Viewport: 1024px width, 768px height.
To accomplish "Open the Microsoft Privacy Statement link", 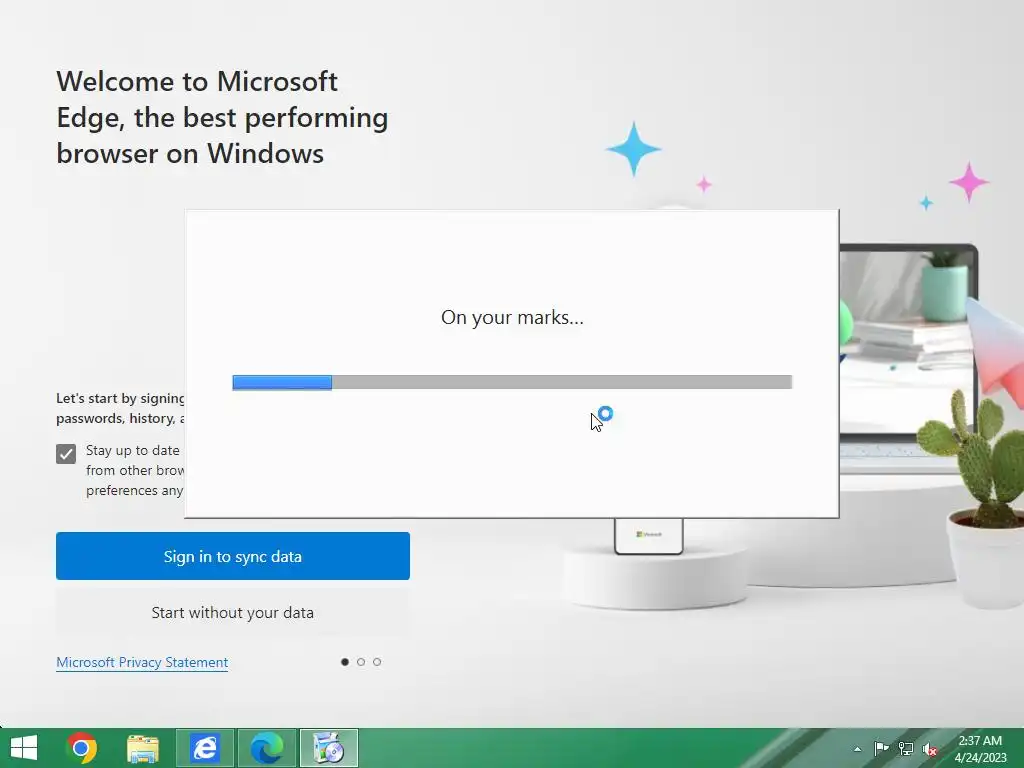I will pyautogui.click(x=142, y=662).
